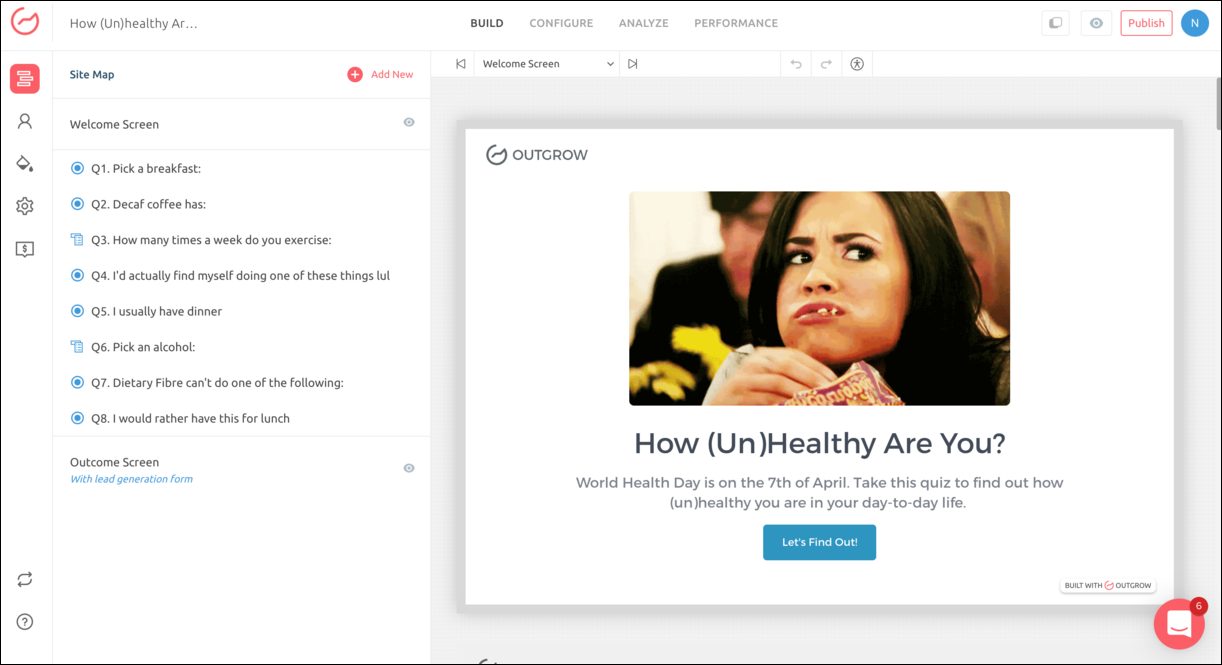
Task: Click the next screen arrow in toolbar
Action: tap(633, 63)
